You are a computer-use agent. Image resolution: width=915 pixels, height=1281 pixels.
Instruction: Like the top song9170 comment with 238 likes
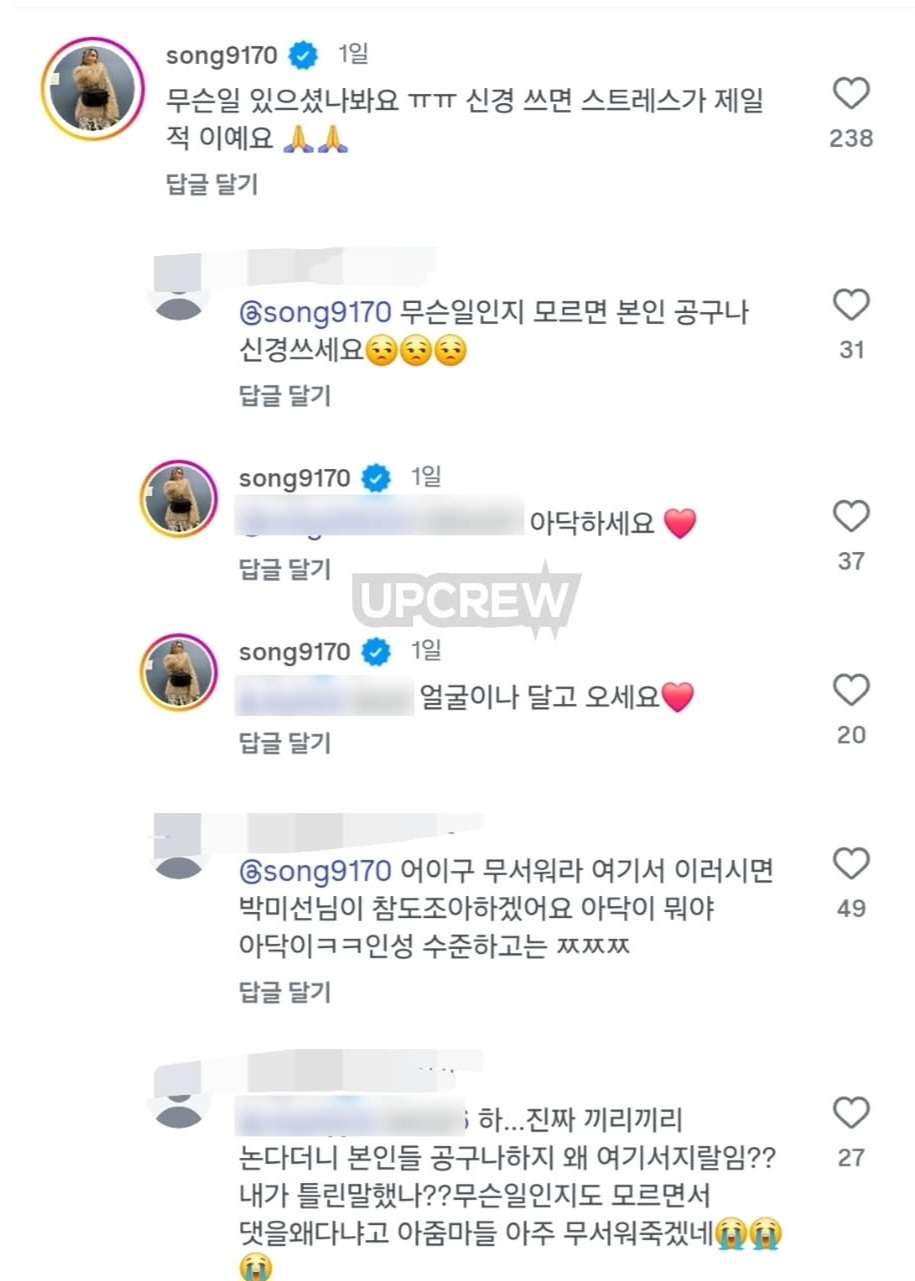851,95
